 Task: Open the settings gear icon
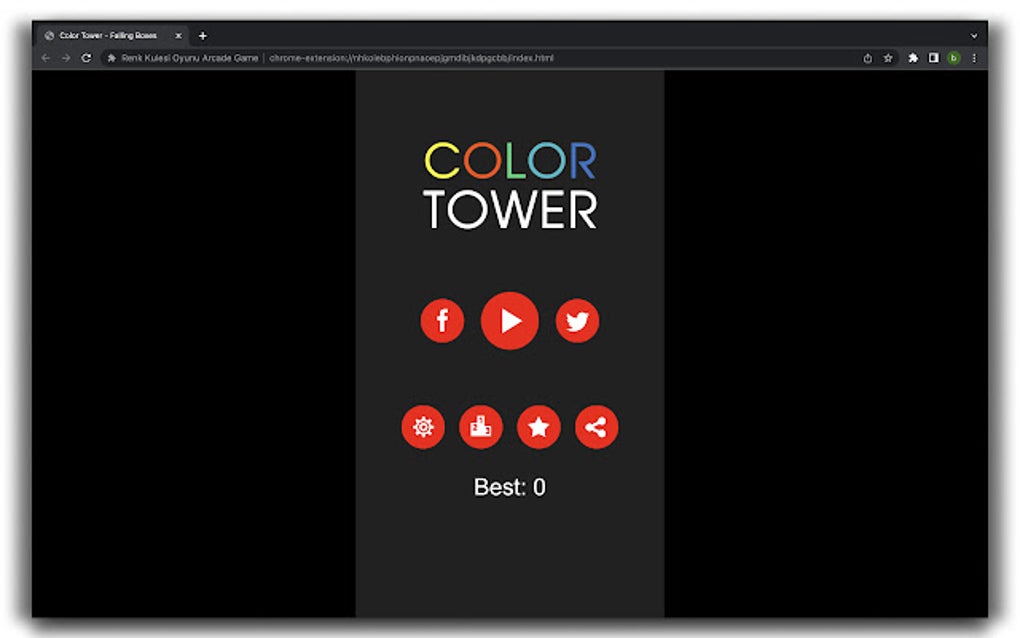click(x=424, y=427)
